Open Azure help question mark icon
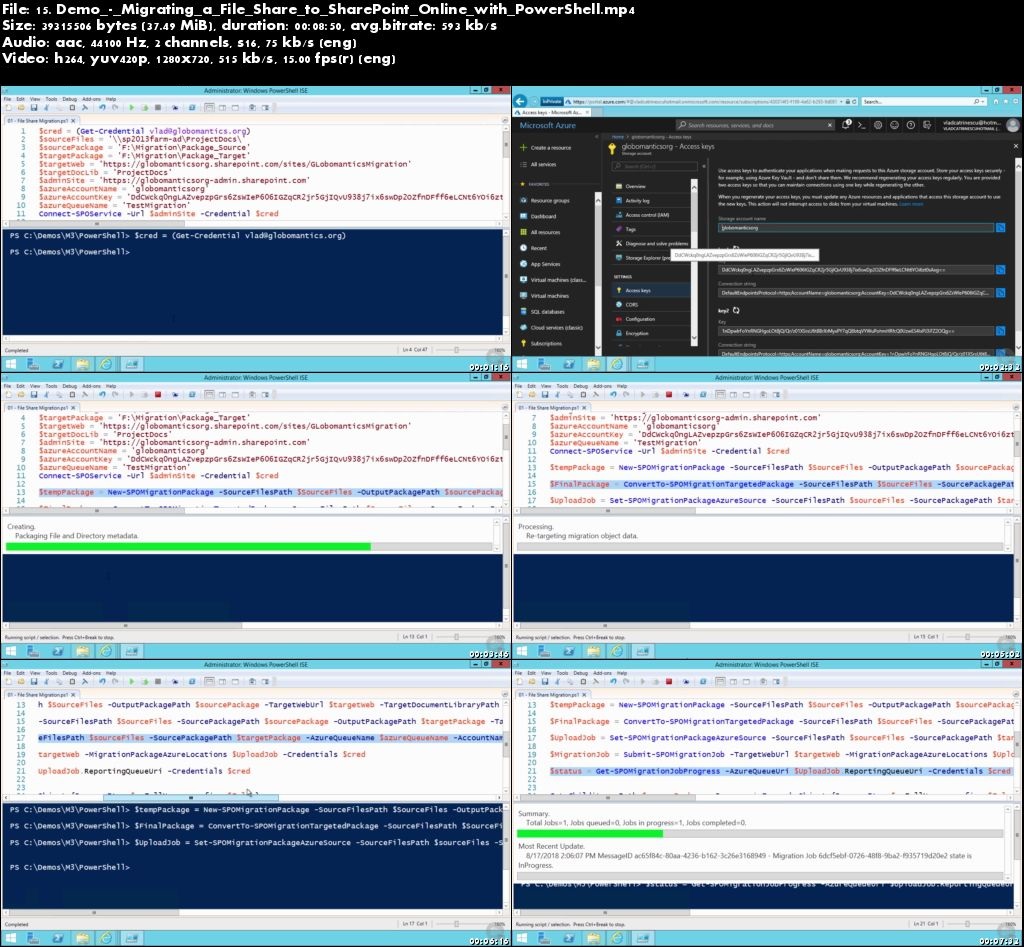 click(911, 125)
